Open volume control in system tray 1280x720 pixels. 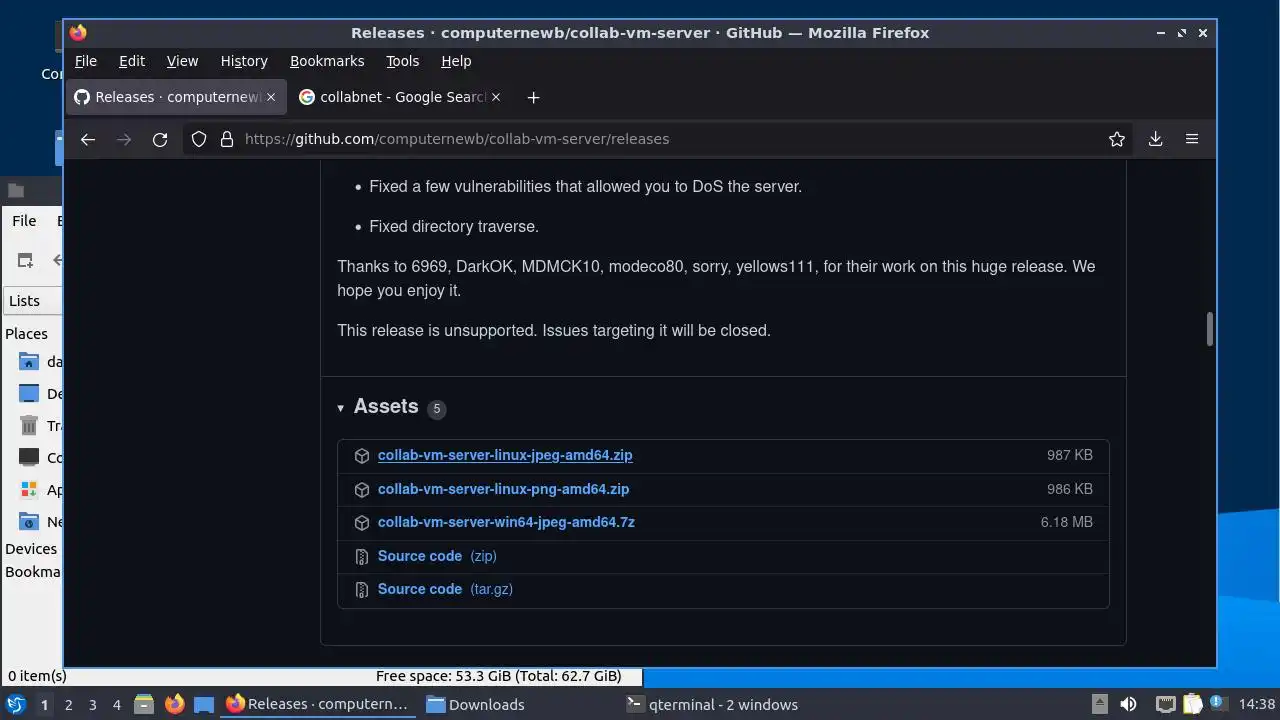(x=1128, y=704)
